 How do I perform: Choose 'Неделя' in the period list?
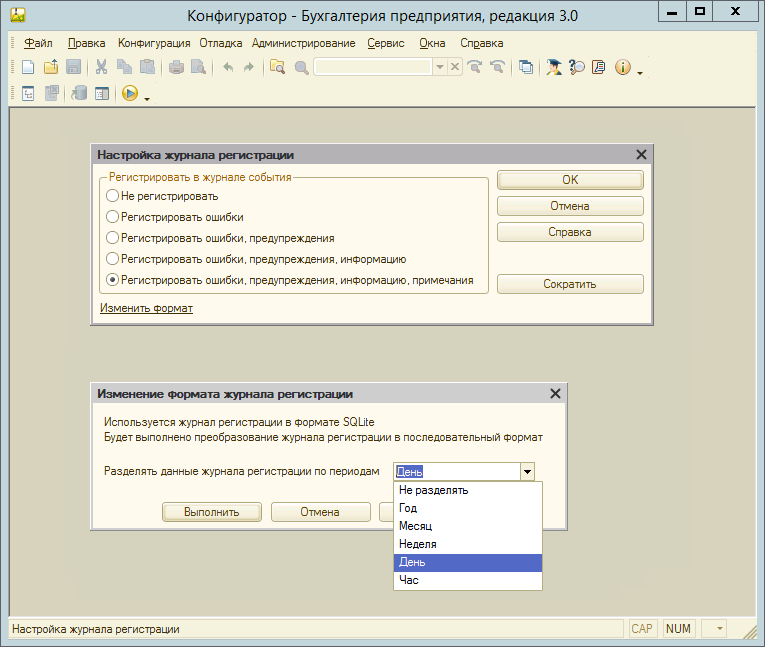pyautogui.click(x=468, y=544)
